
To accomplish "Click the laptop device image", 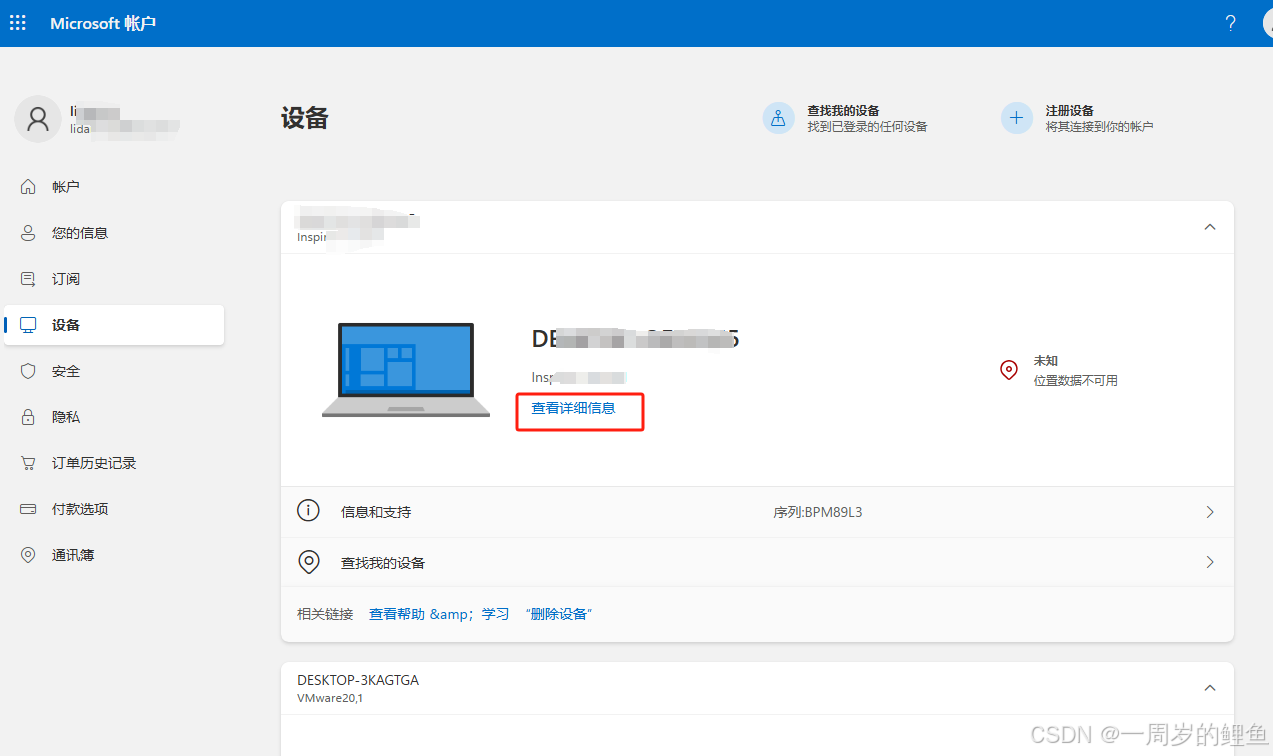I will (x=406, y=370).
